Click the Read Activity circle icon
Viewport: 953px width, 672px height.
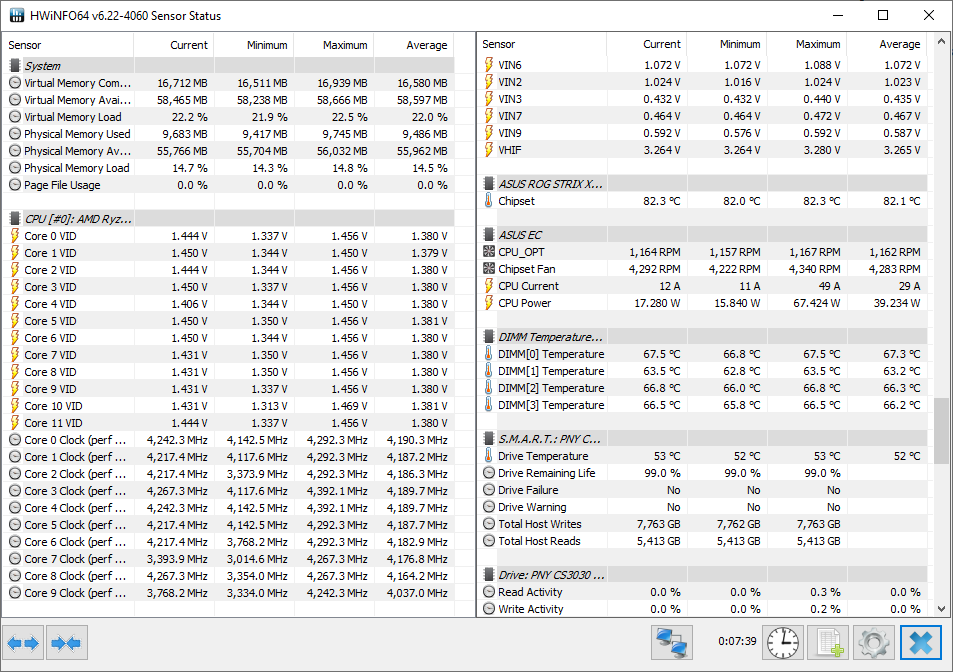point(489,592)
